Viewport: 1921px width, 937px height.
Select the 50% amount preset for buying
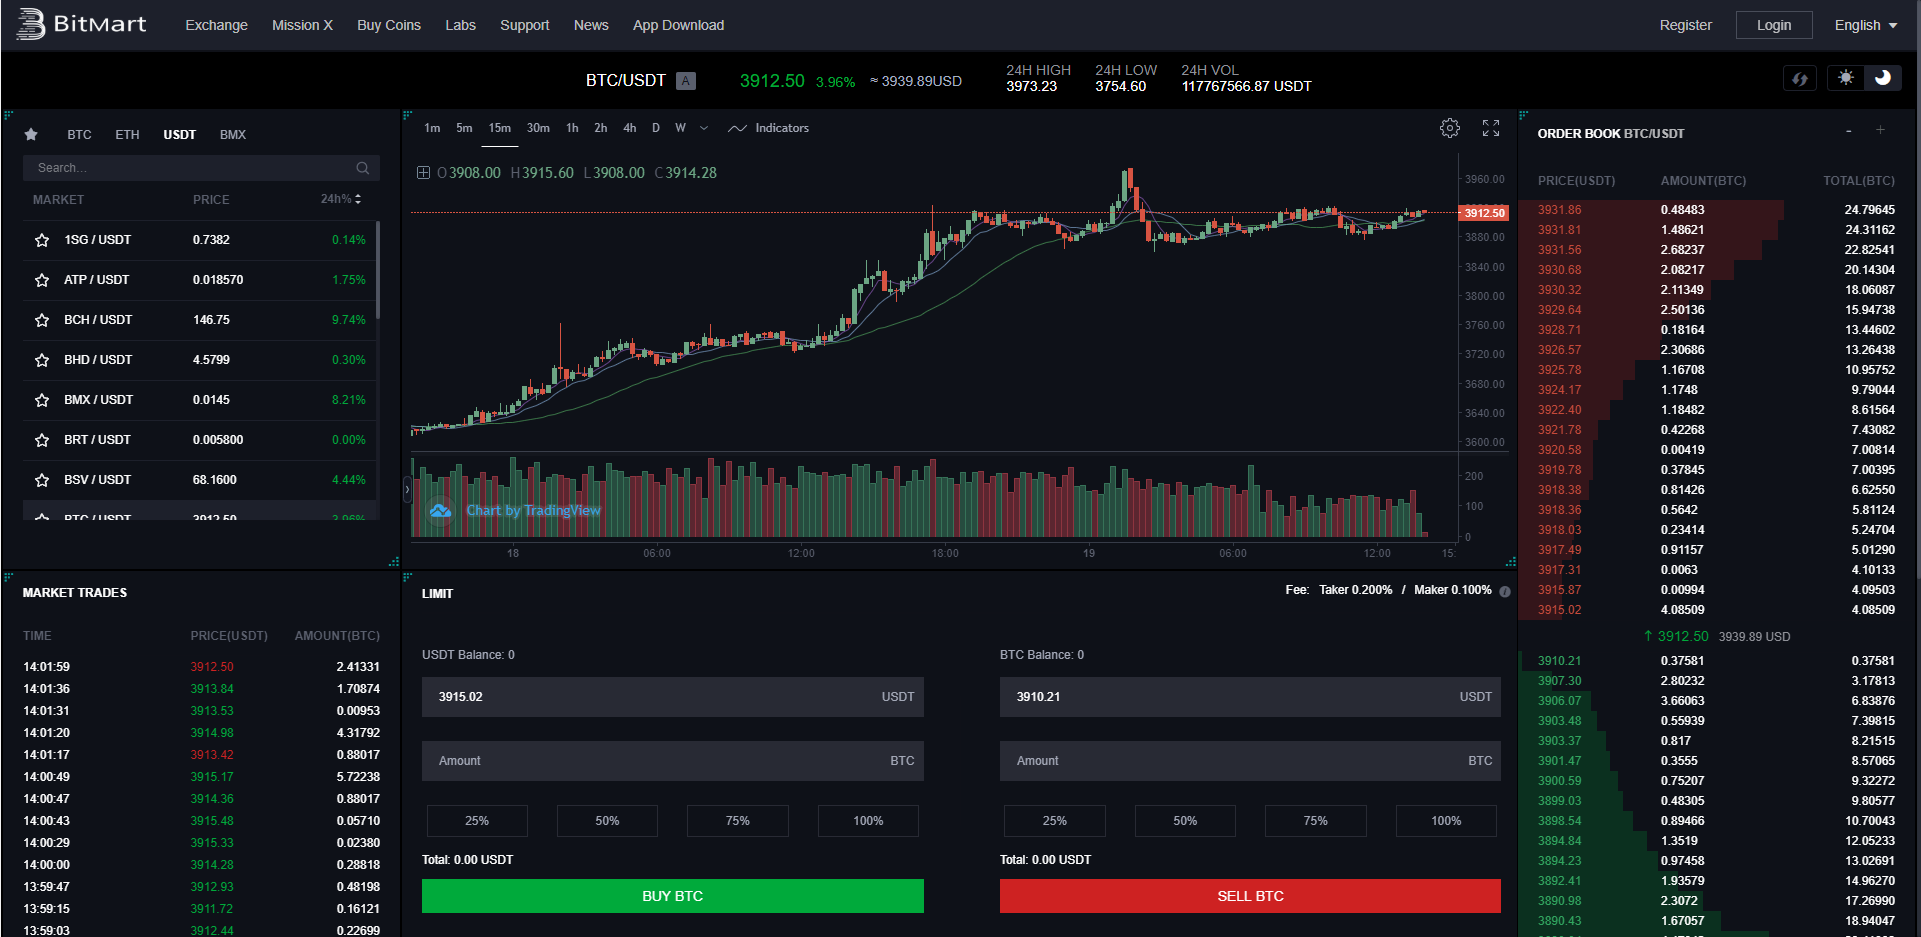coord(607,820)
